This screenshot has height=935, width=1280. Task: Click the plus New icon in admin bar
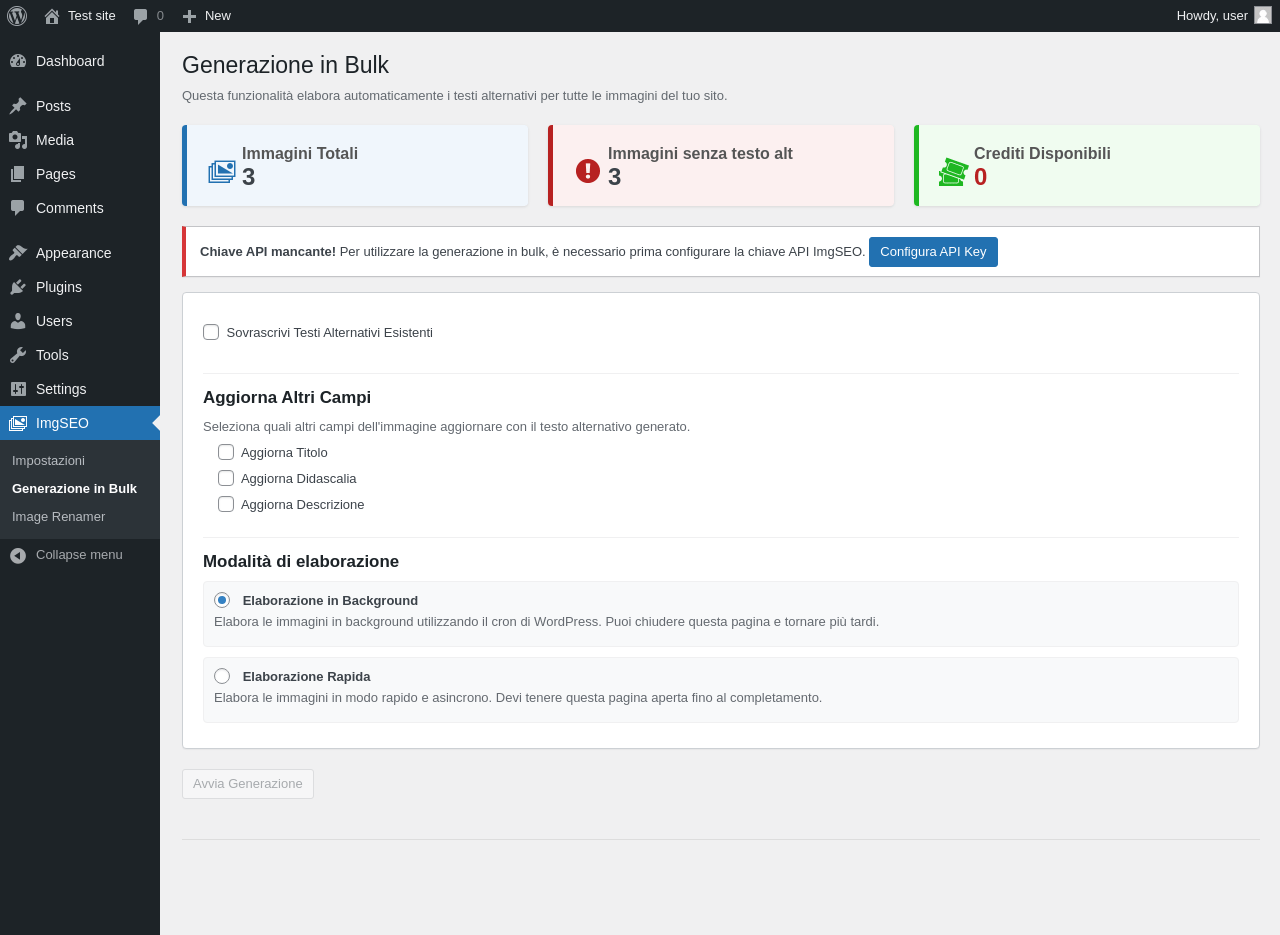coord(189,16)
